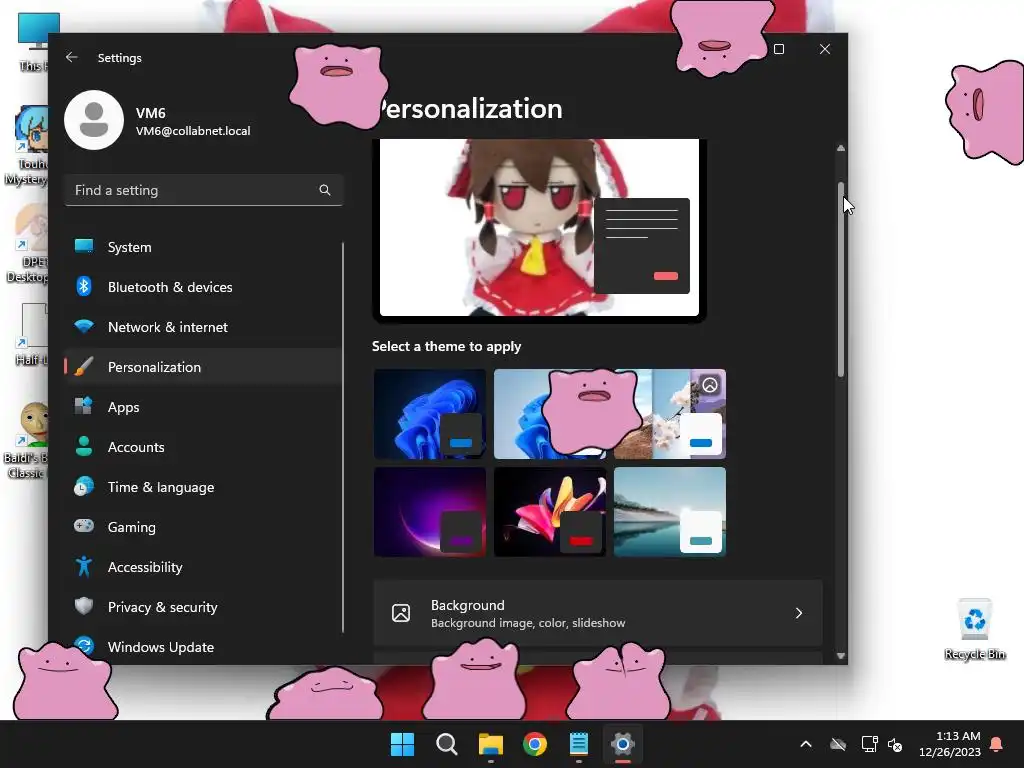
Task: Apply the Windows dark blue bloom theme
Action: (x=430, y=414)
